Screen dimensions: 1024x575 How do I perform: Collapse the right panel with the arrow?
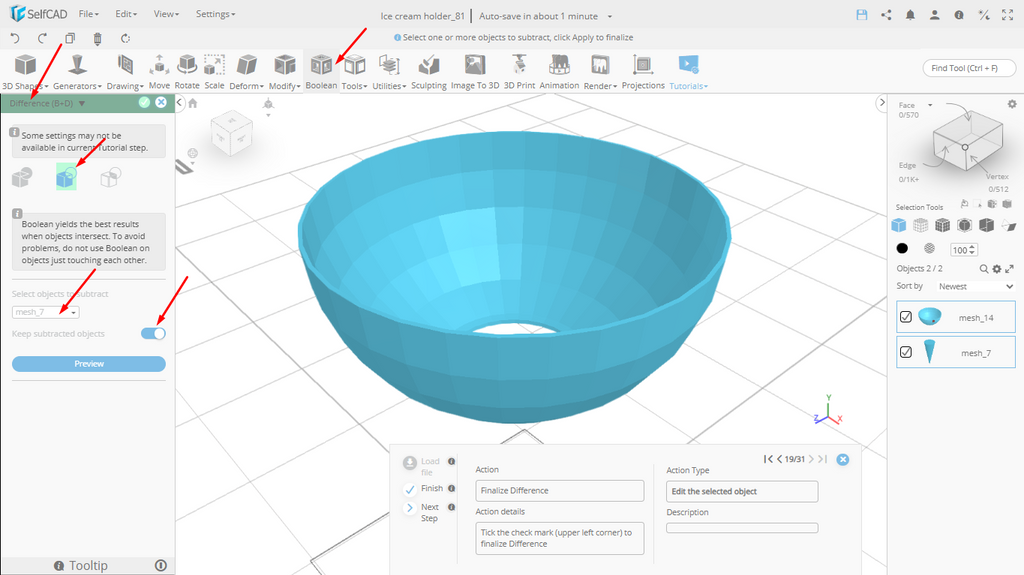(882, 103)
